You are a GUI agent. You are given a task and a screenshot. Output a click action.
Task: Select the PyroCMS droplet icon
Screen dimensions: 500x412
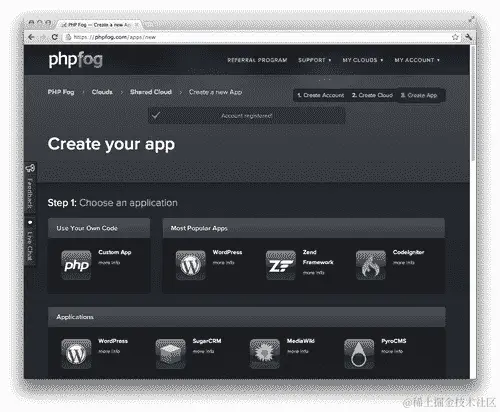coord(359,354)
